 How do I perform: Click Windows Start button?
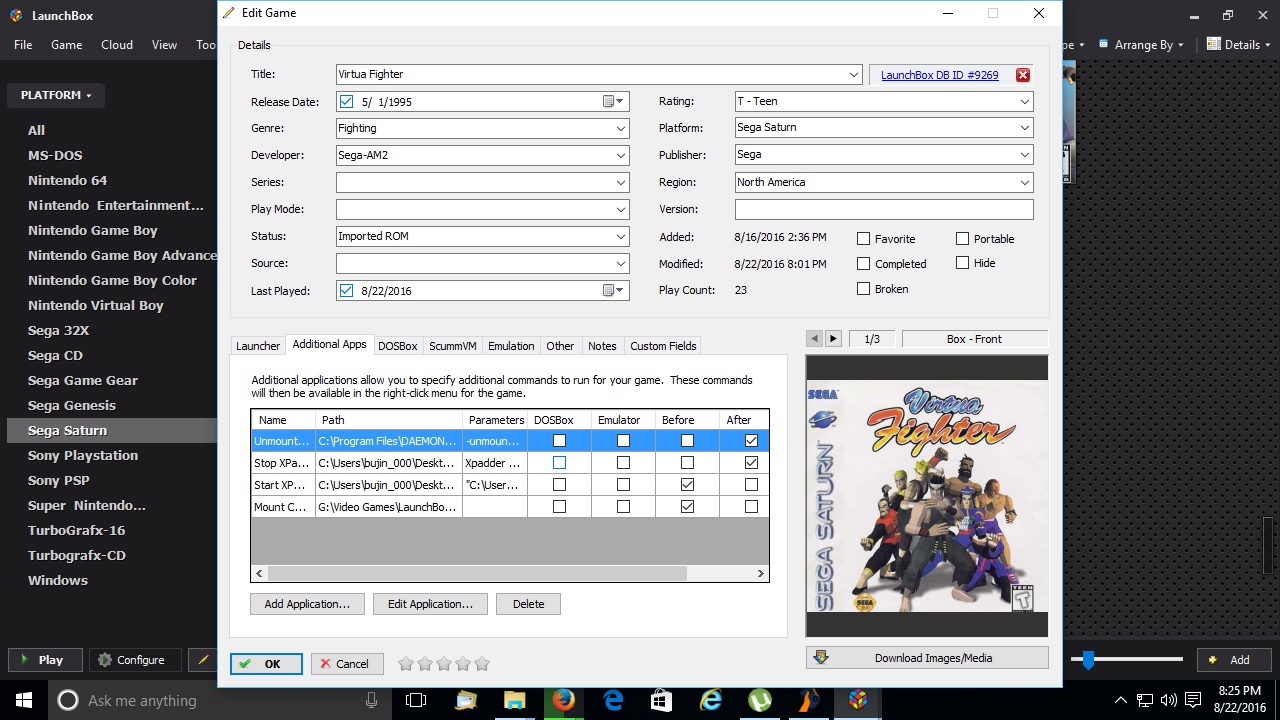click(x=24, y=700)
